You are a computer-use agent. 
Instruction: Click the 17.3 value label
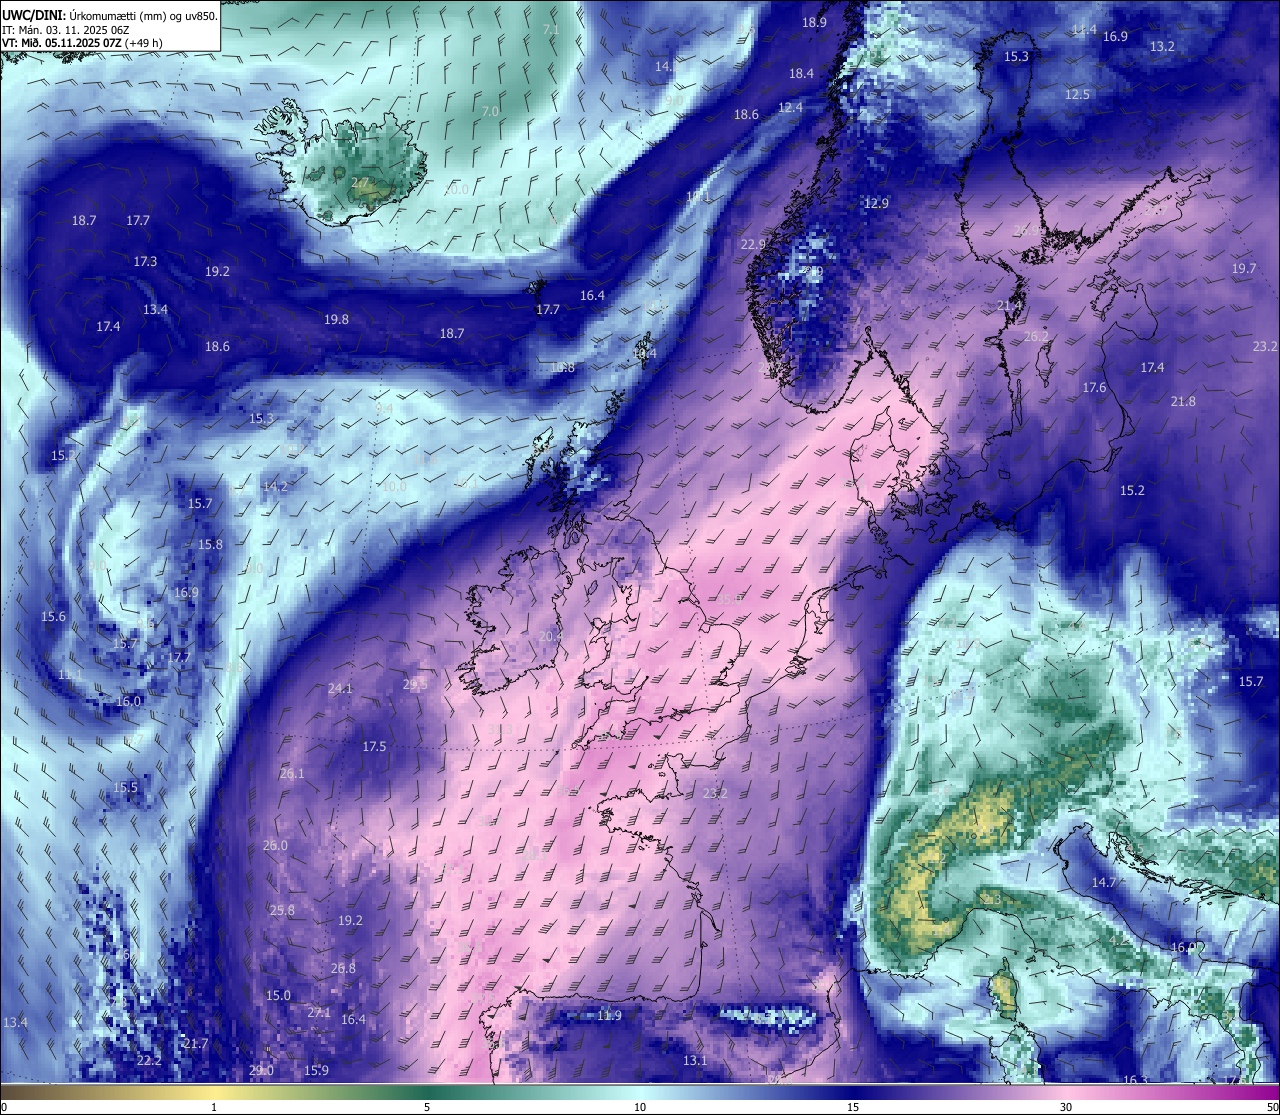click(145, 262)
